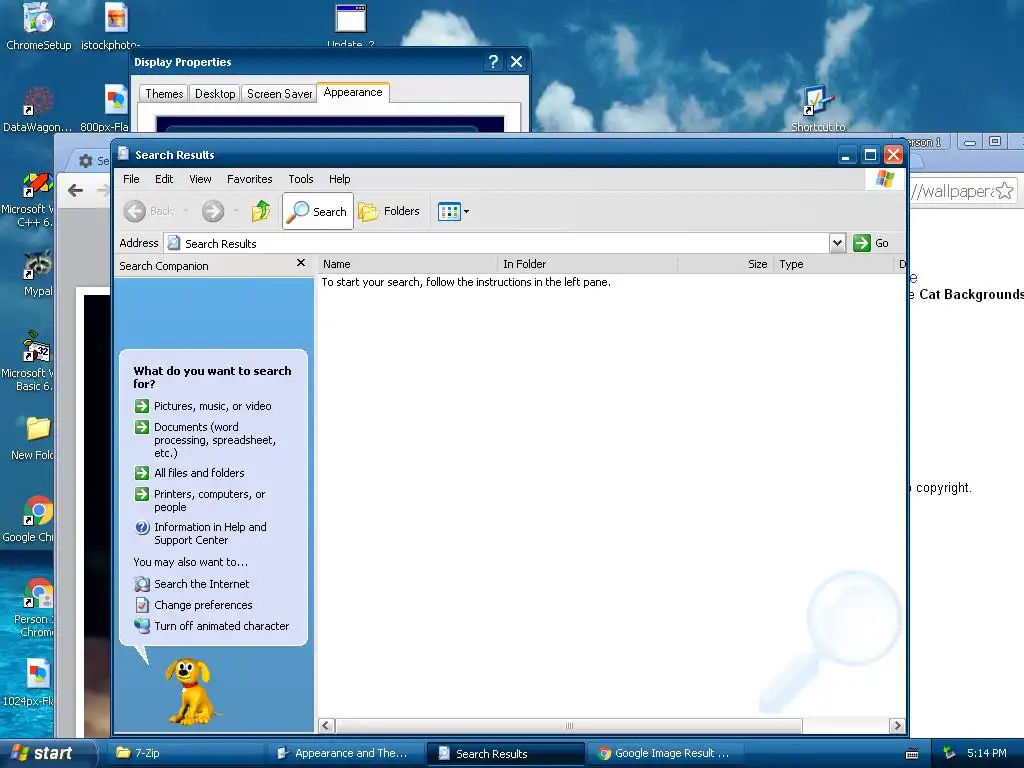
Task: Open the Help menu
Action: 339,179
